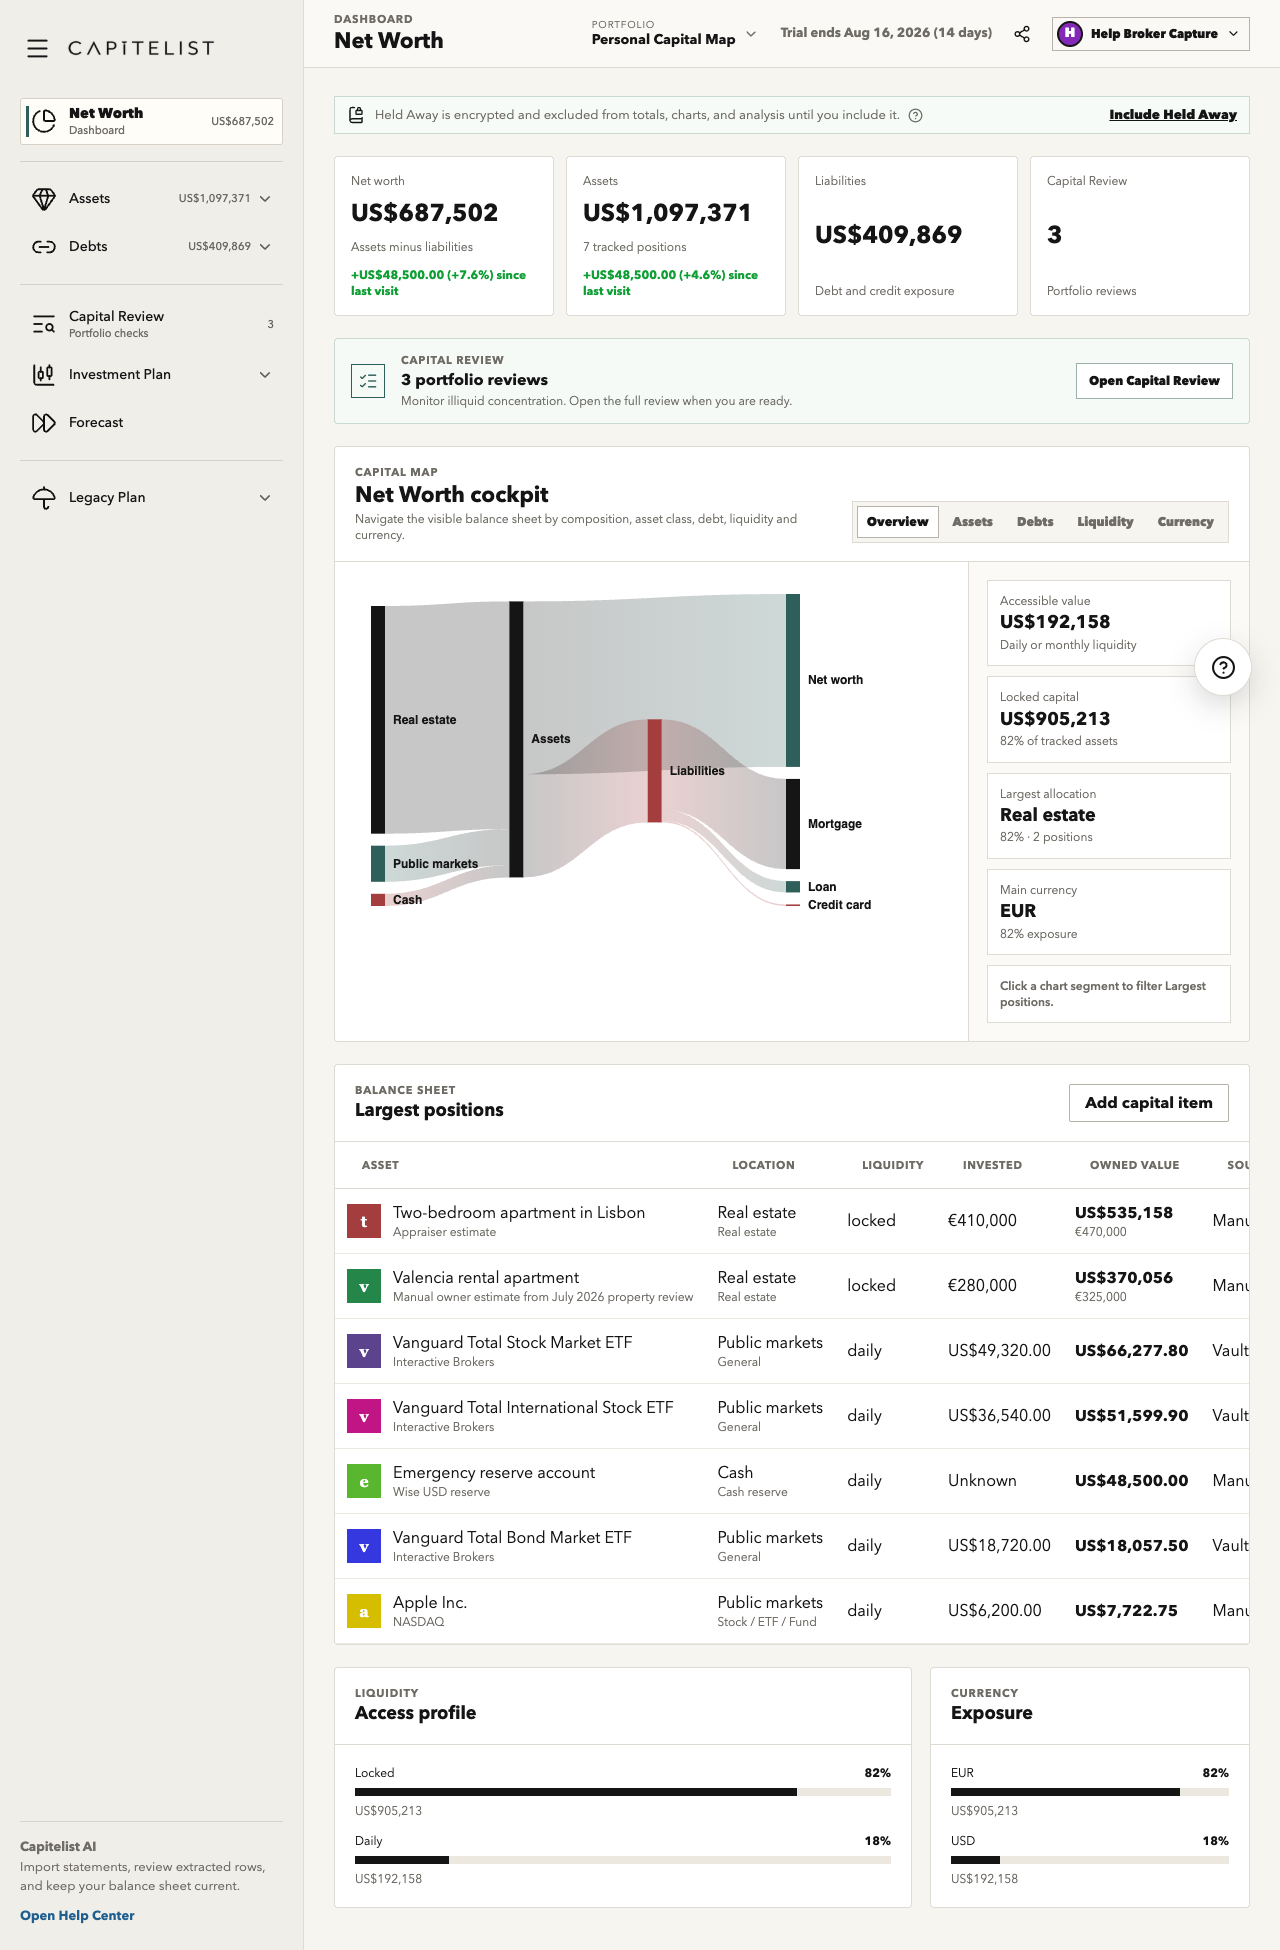
Task: Open Help Center link in sidebar
Action: (77, 1916)
